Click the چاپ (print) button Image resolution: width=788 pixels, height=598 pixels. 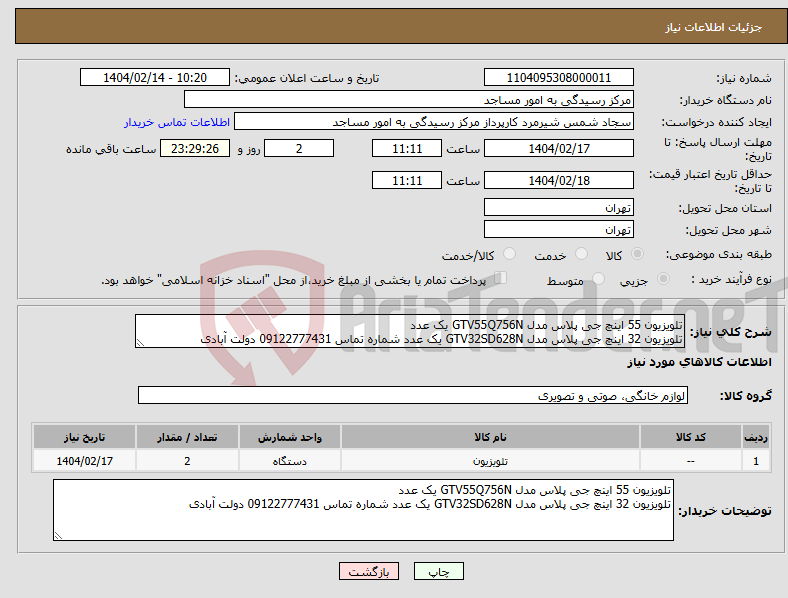pyautogui.click(x=438, y=571)
